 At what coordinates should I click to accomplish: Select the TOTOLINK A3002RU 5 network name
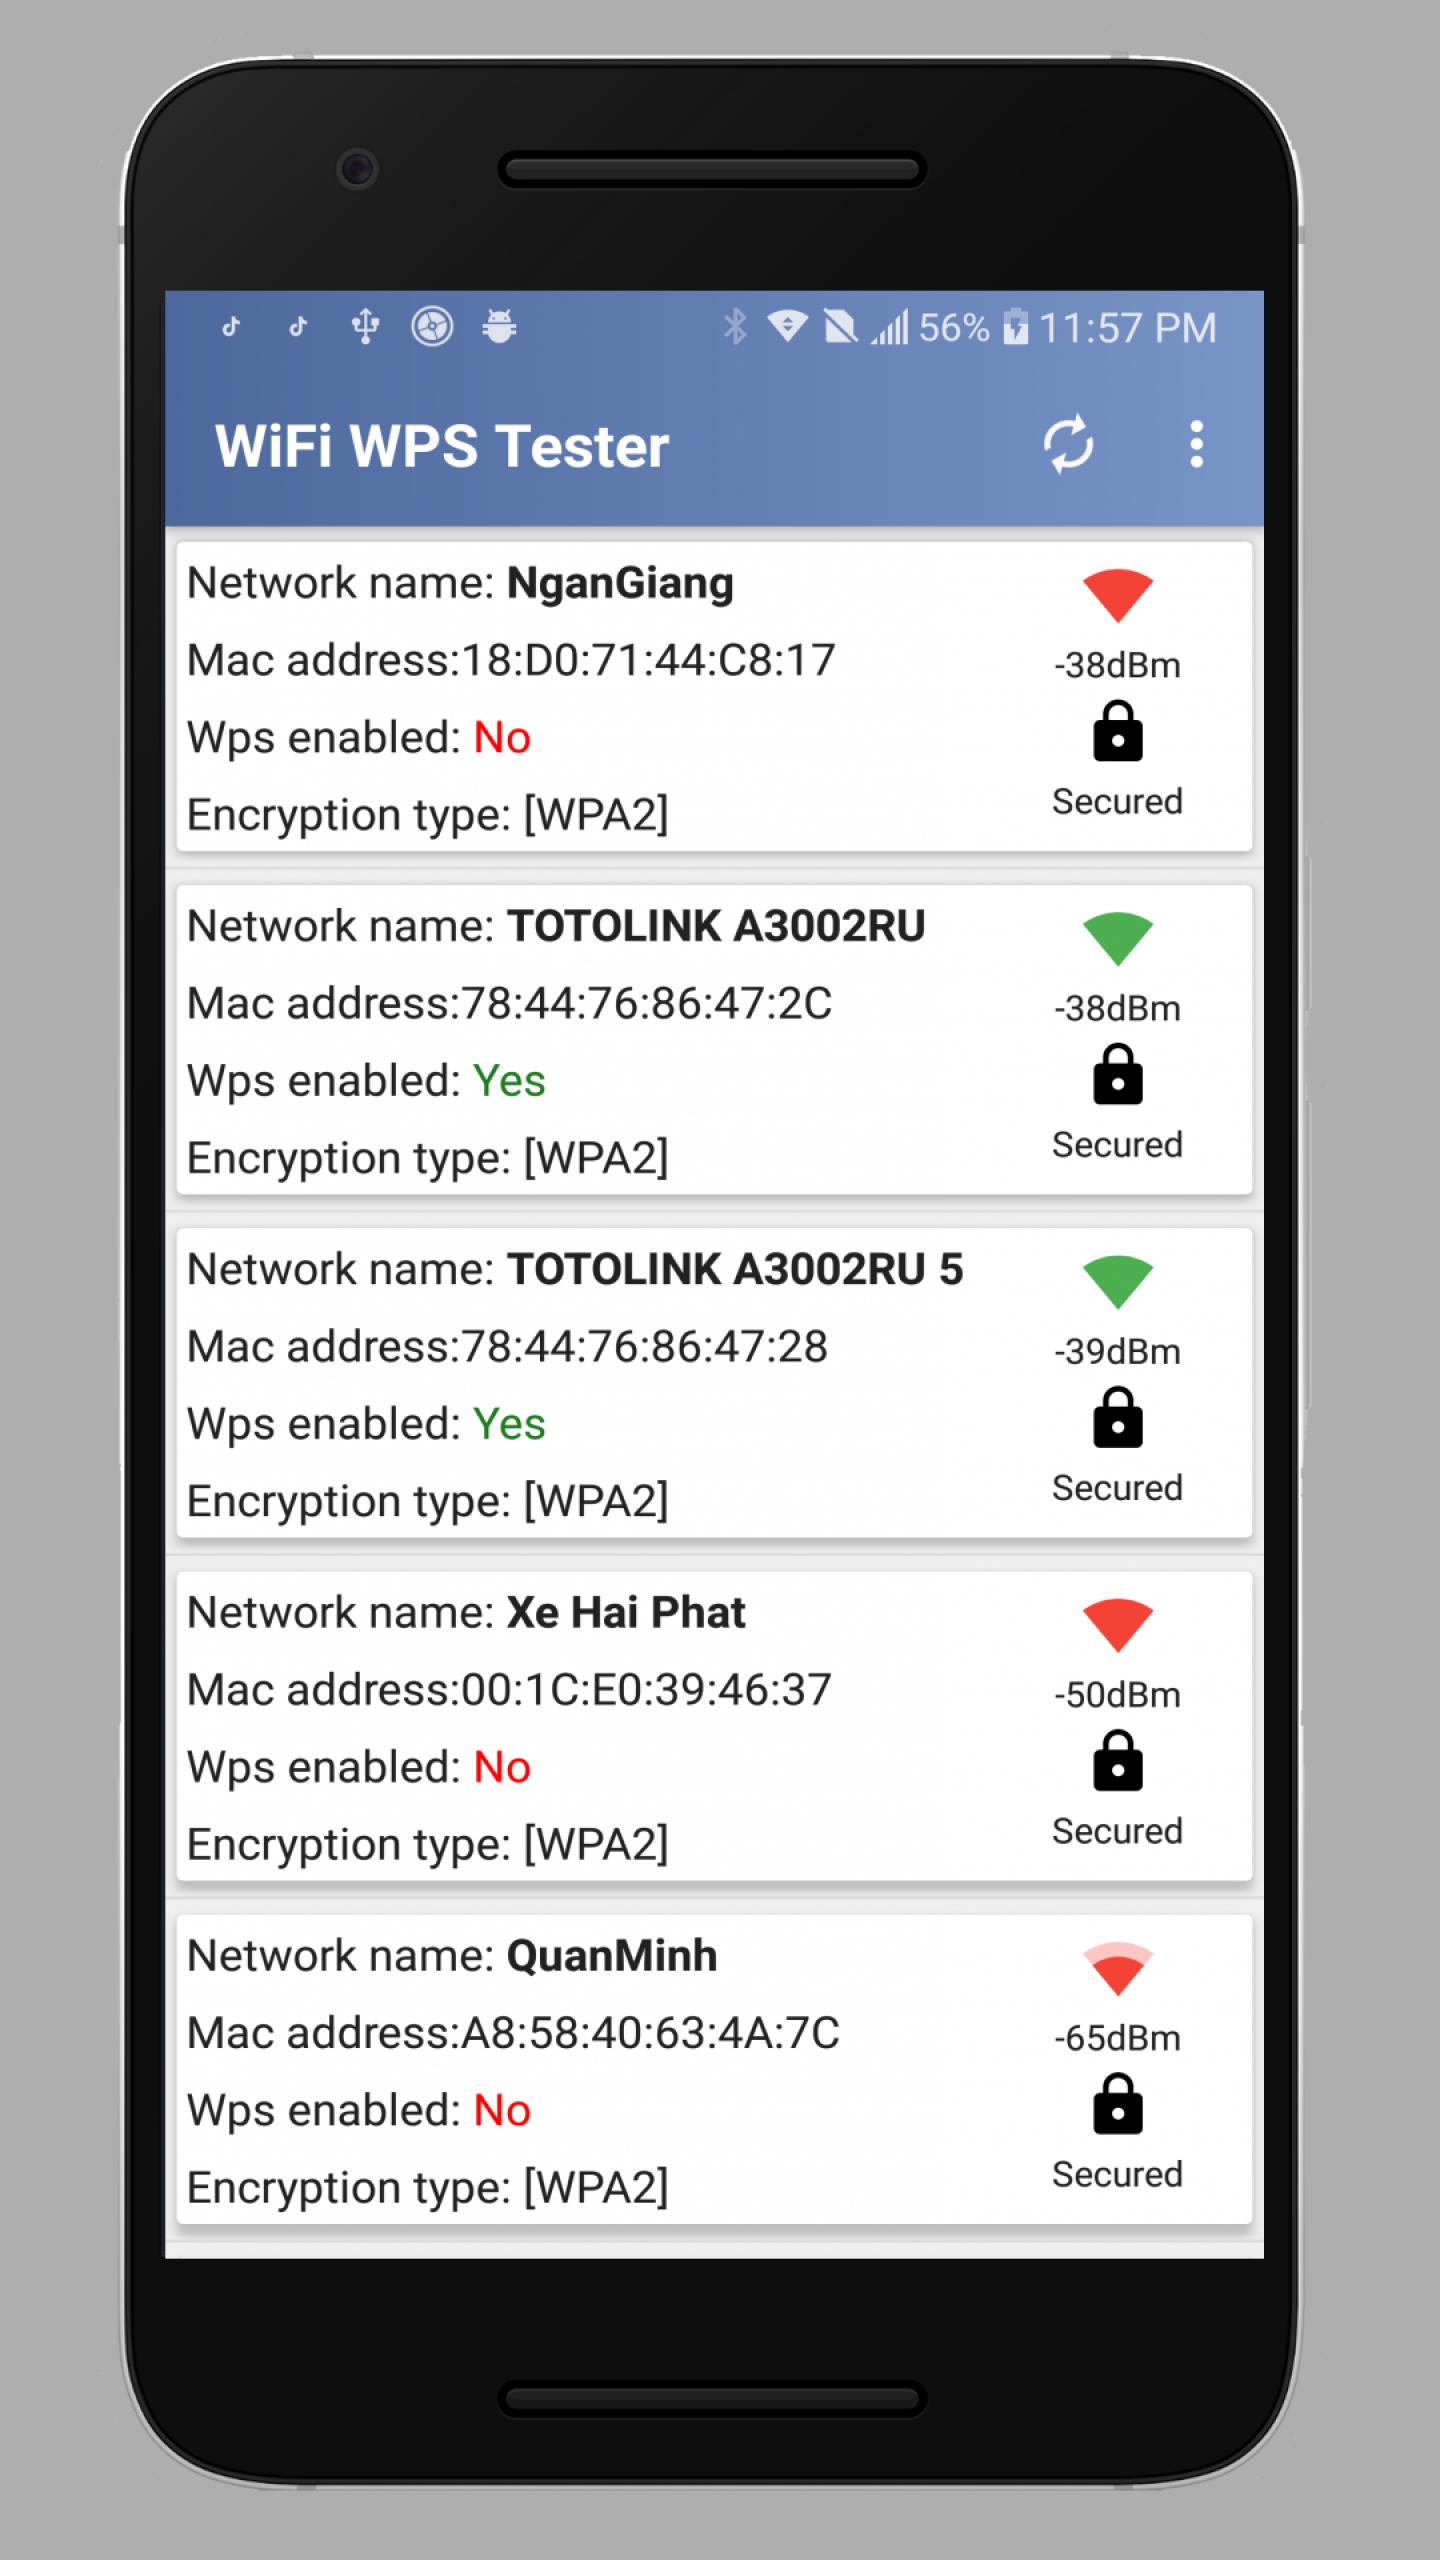coord(735,1269)
